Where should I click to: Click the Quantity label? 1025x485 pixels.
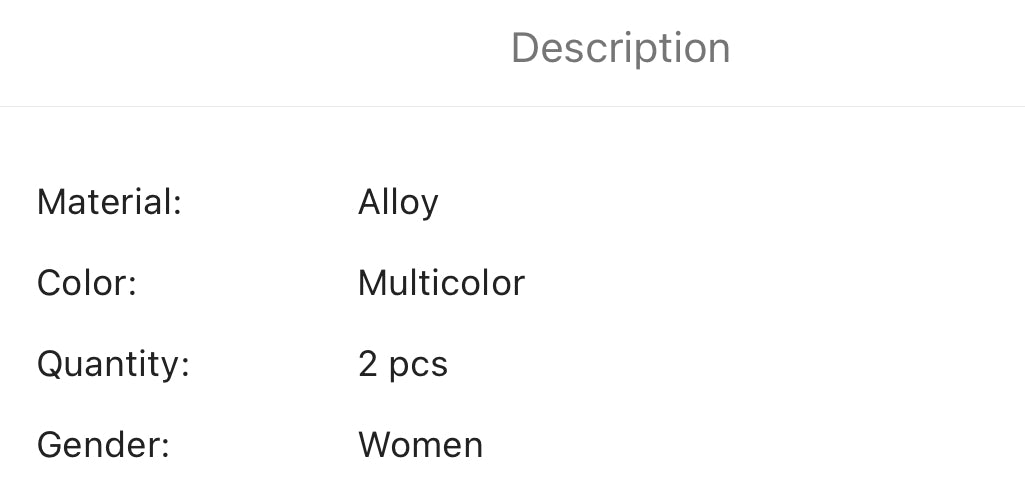(x=113, y=364)
